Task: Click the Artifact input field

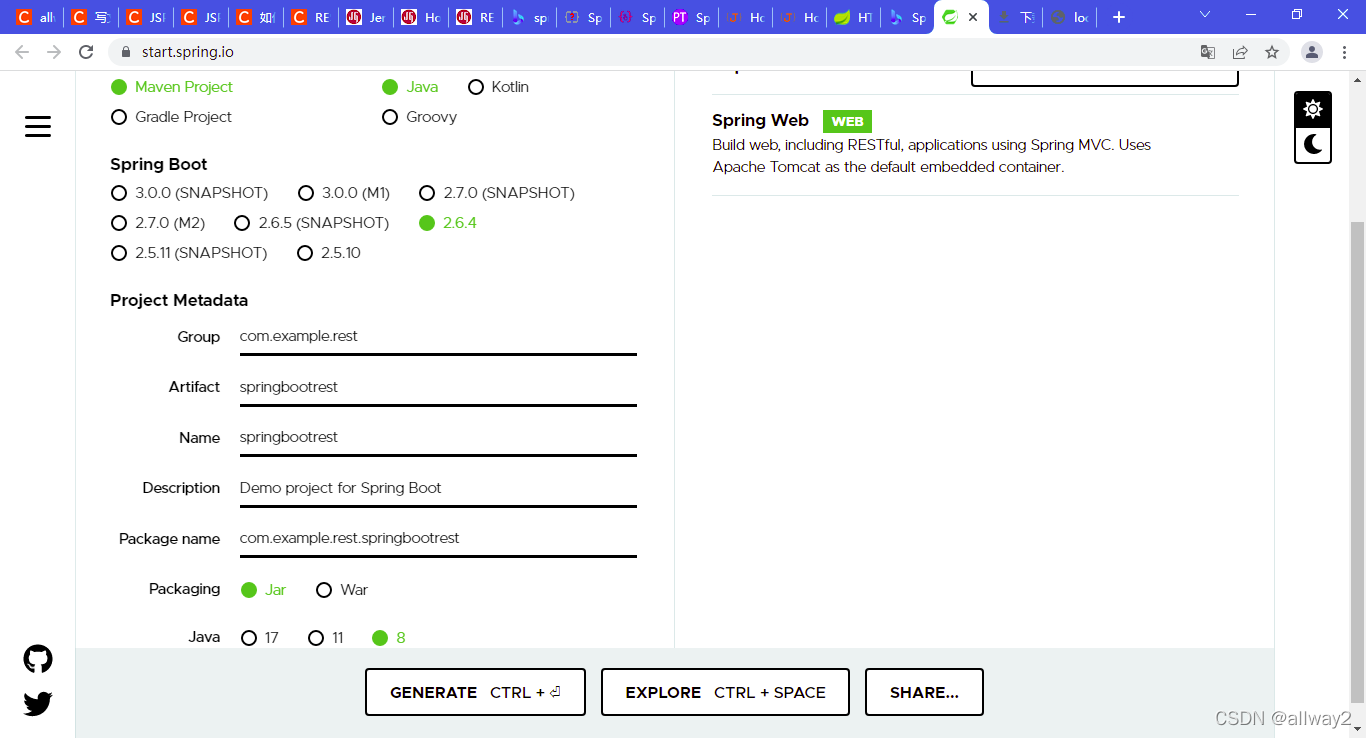Action: (x=438, y=387)
